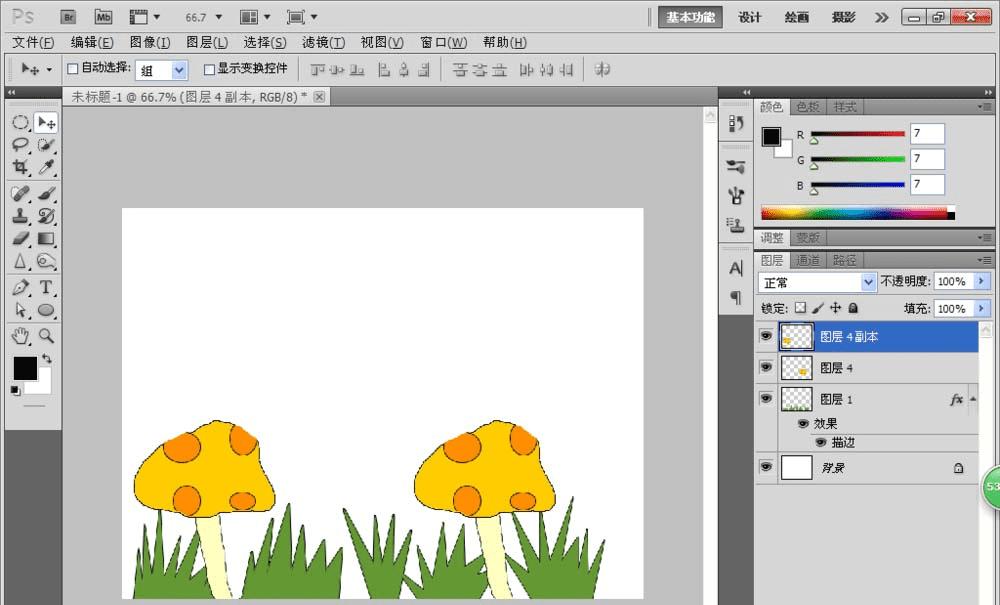Select the Pen tool

point(20,287)
